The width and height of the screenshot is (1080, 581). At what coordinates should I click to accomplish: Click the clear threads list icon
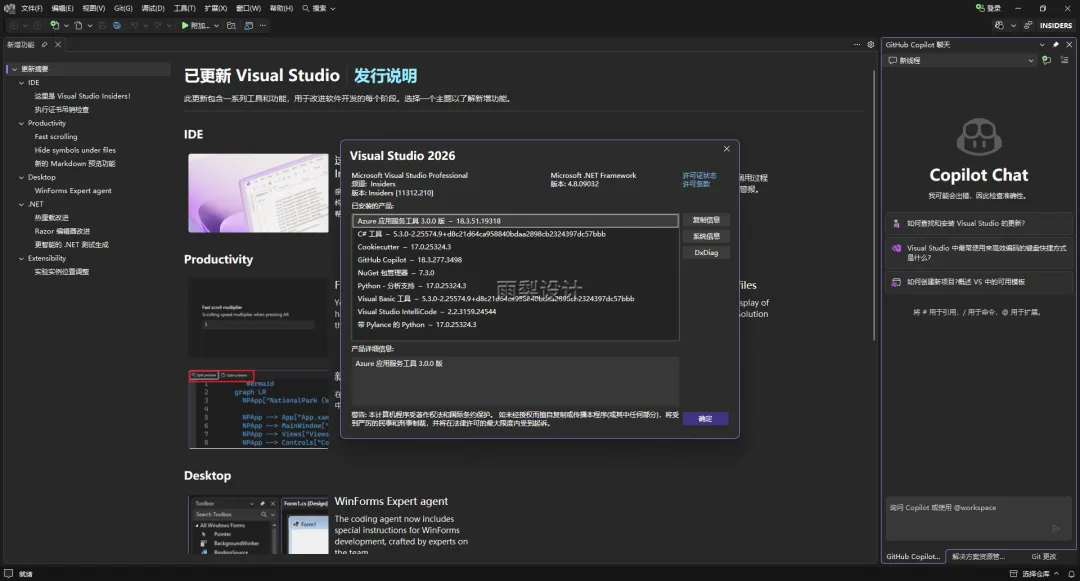[x=1064, y=61]
